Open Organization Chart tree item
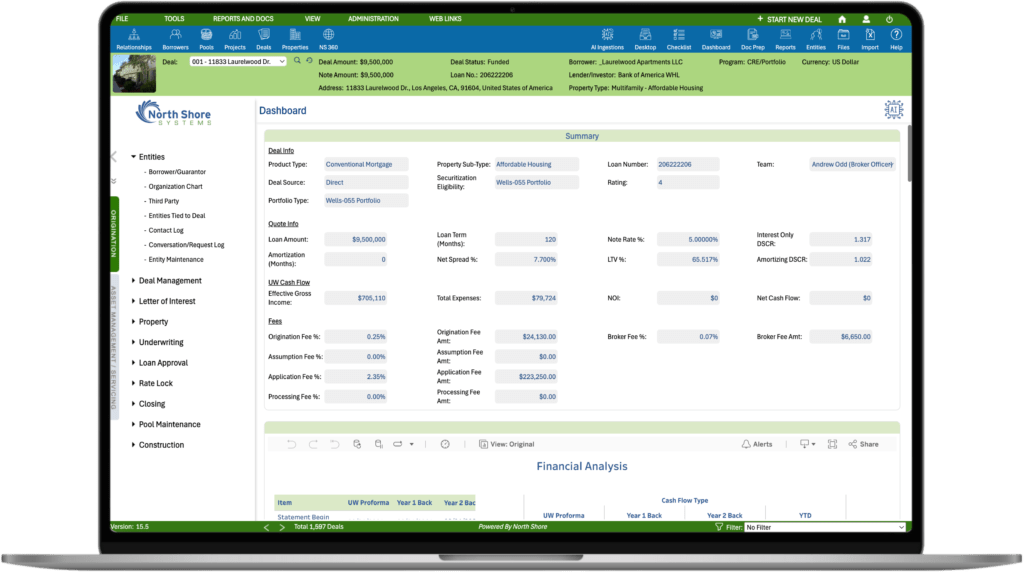Screen dimensions: 1024x572 175,186
